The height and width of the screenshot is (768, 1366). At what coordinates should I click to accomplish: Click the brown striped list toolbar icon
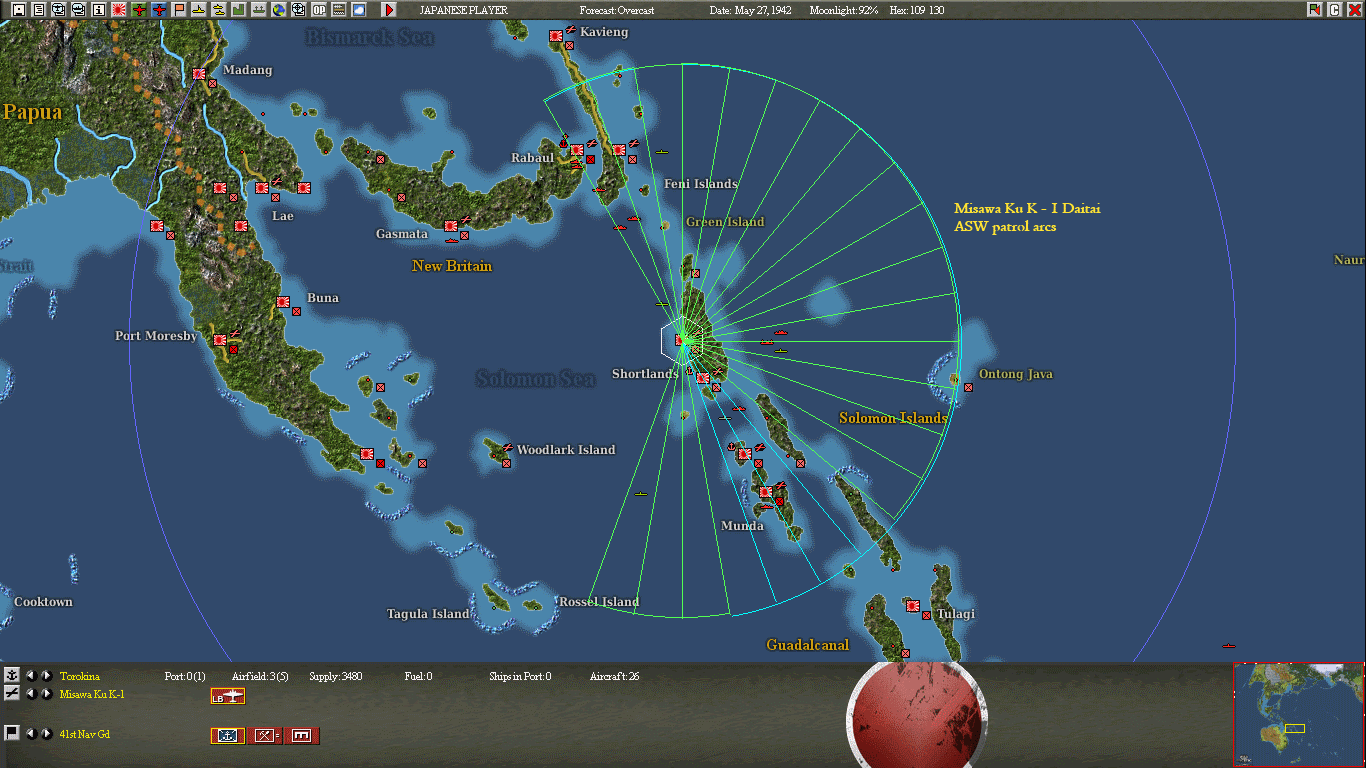click(339, 10)
